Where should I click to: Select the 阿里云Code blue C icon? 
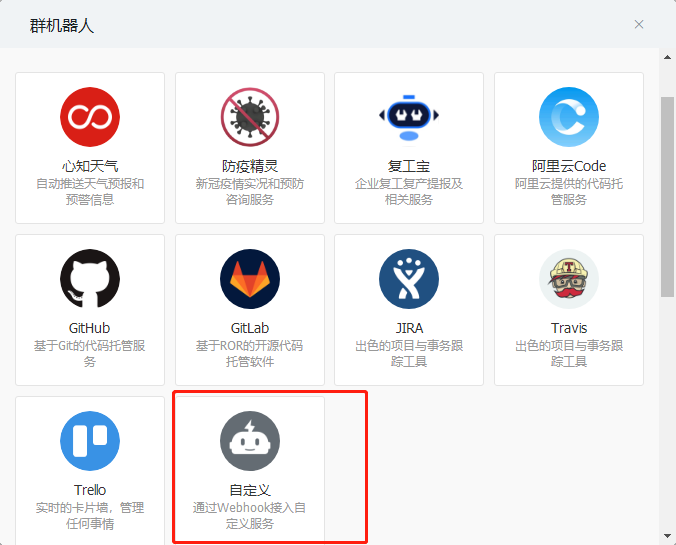pyautogui.click(x=569, y=117)
